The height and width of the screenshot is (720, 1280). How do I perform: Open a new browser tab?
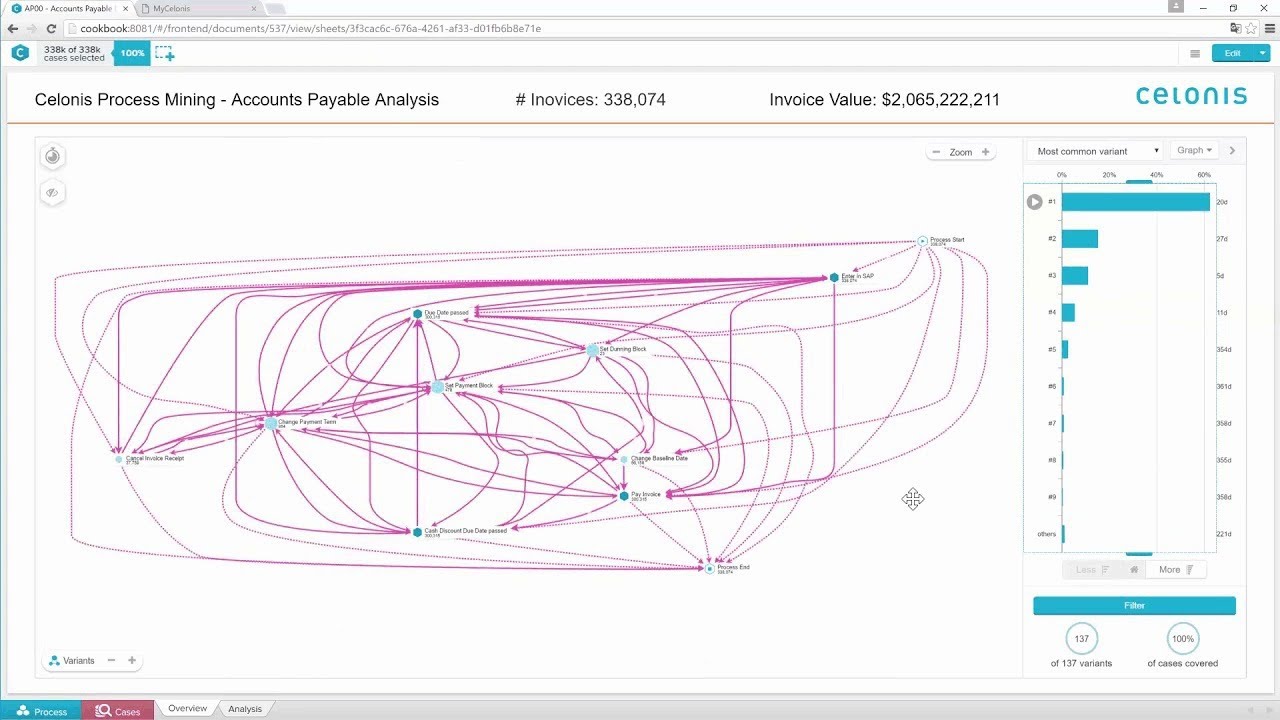click(x=274, y=8)
